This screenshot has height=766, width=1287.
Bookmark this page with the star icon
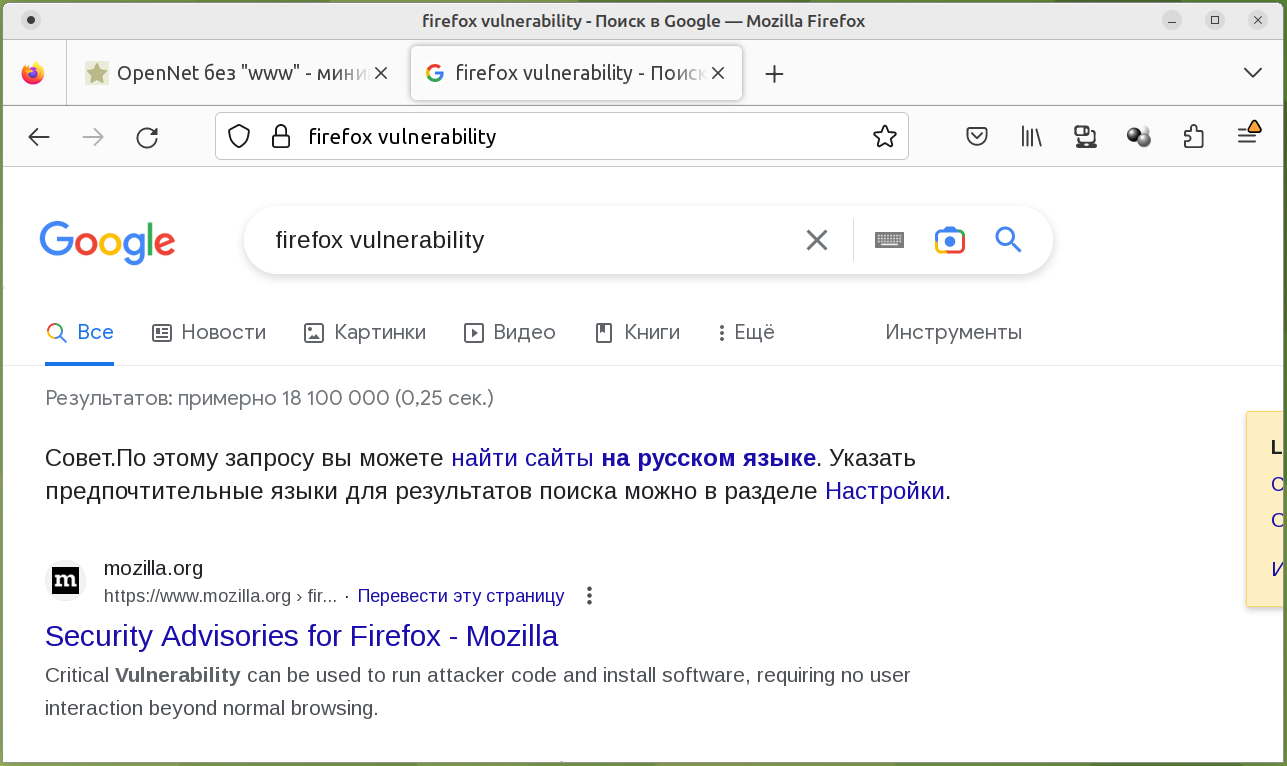coord(884,137)
